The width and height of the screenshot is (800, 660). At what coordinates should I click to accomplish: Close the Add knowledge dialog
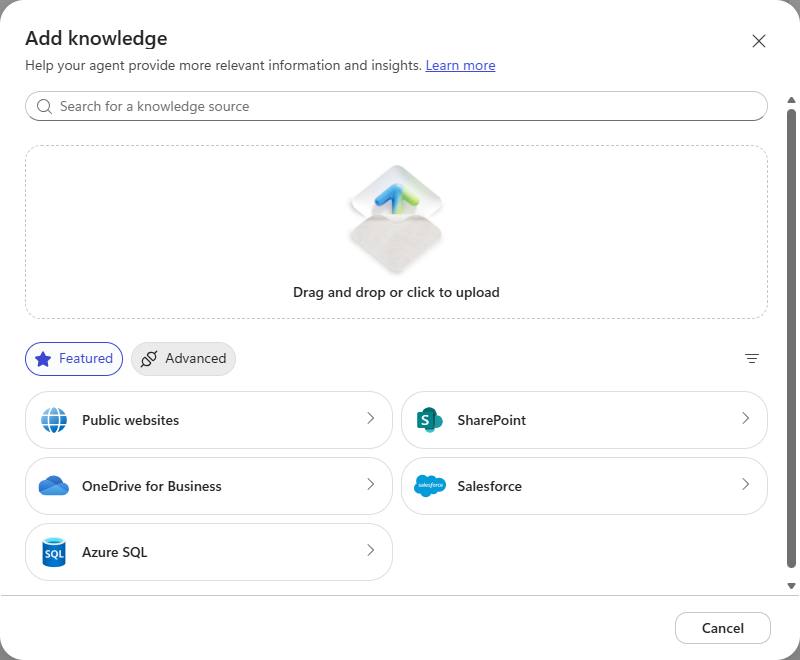pos(759,41)
